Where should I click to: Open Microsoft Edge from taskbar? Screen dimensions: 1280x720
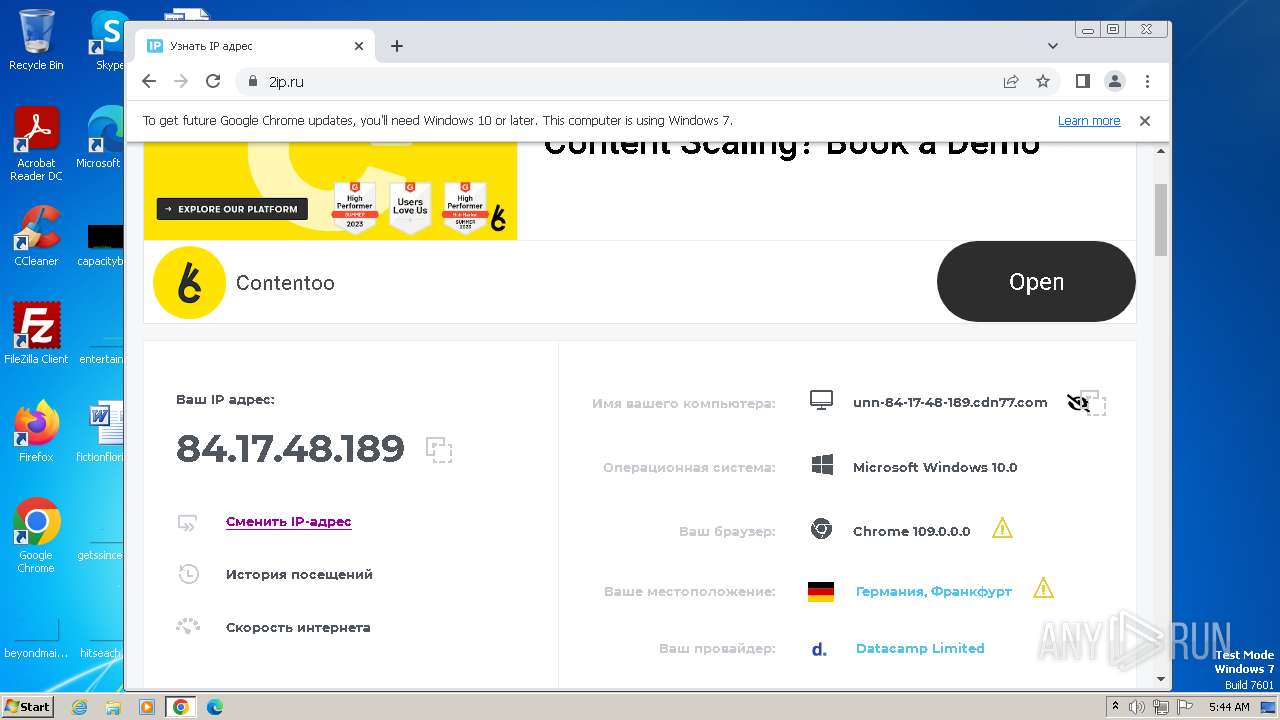coord(215,707)
